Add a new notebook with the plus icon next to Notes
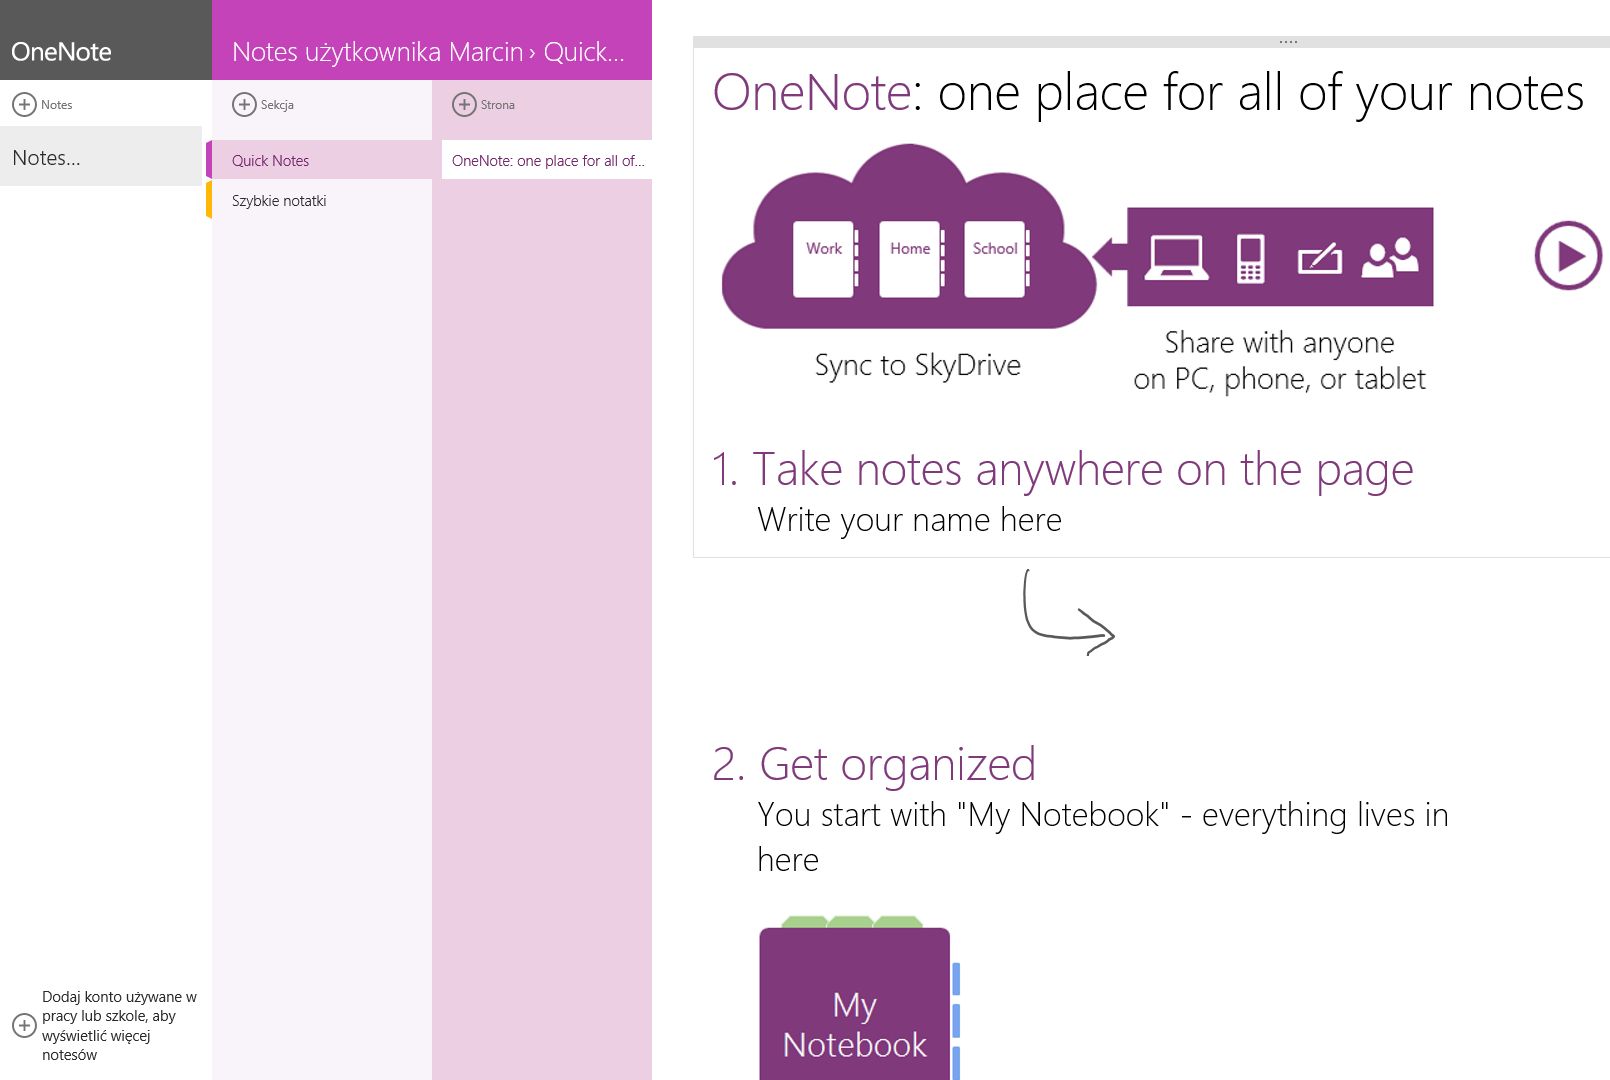This screenshot has height=1080, width=1610. point(24,104)
